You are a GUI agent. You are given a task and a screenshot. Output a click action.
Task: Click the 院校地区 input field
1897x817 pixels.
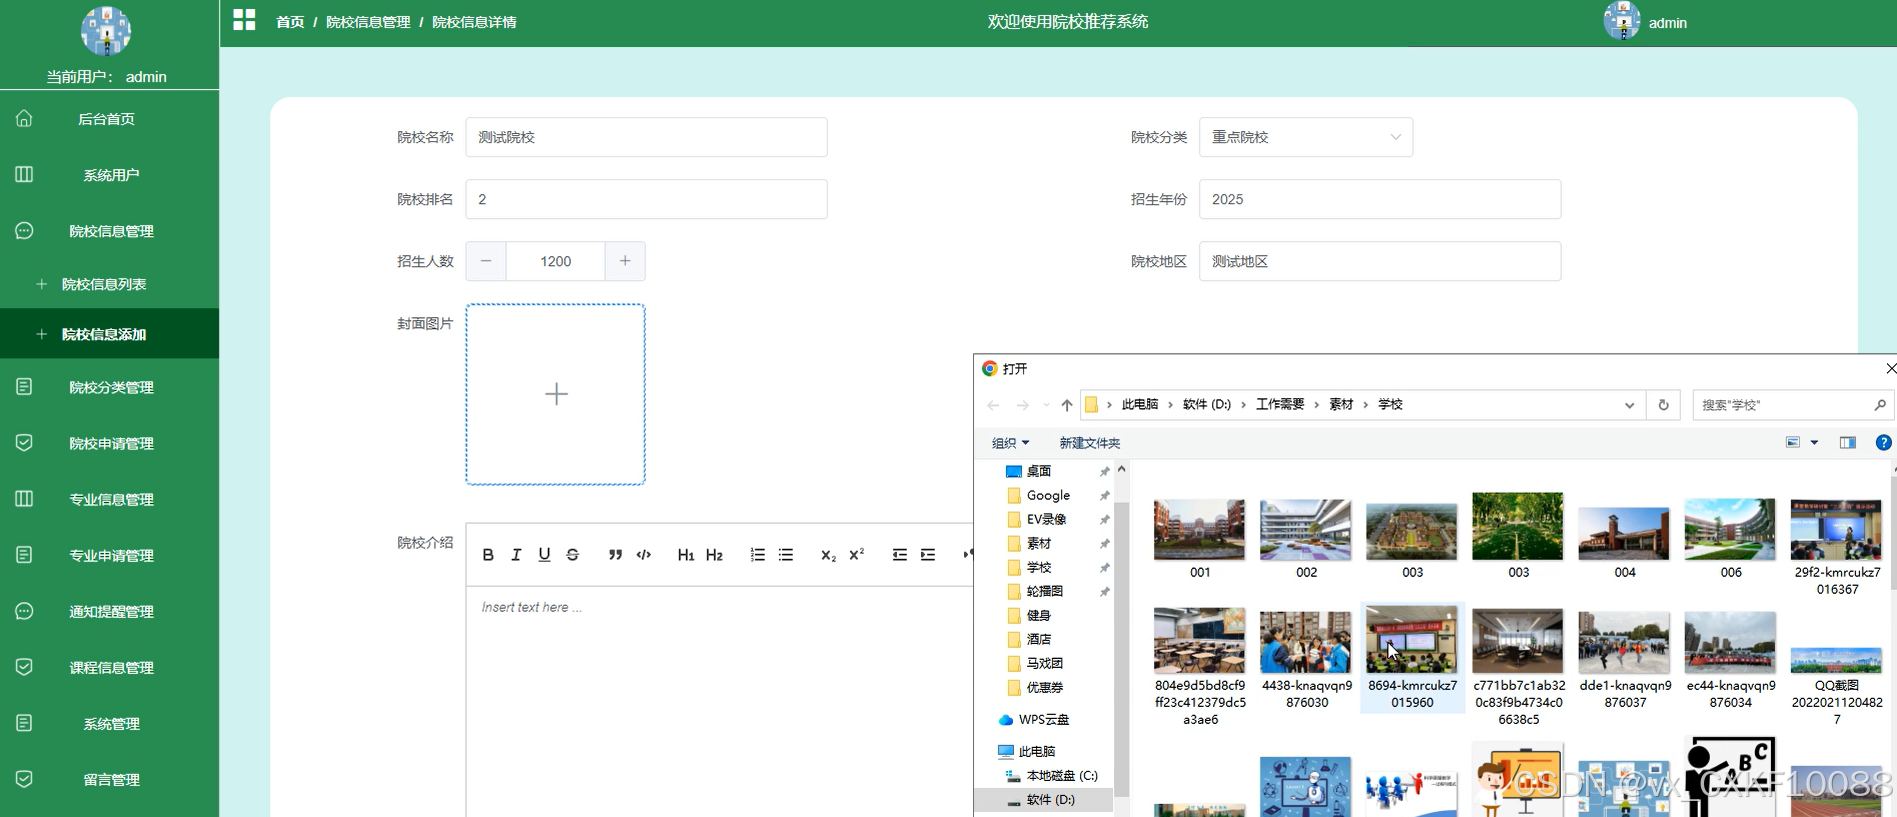(1380, 261)
